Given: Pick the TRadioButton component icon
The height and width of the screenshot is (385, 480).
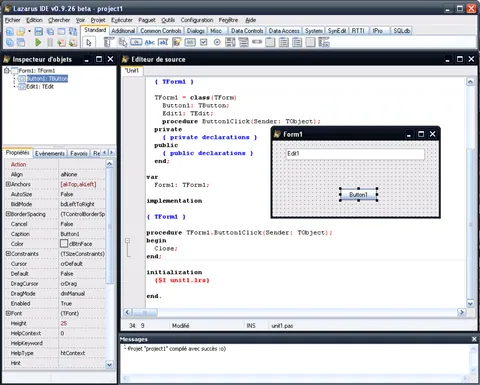Looking at the screenshot, I should point(217,42).
